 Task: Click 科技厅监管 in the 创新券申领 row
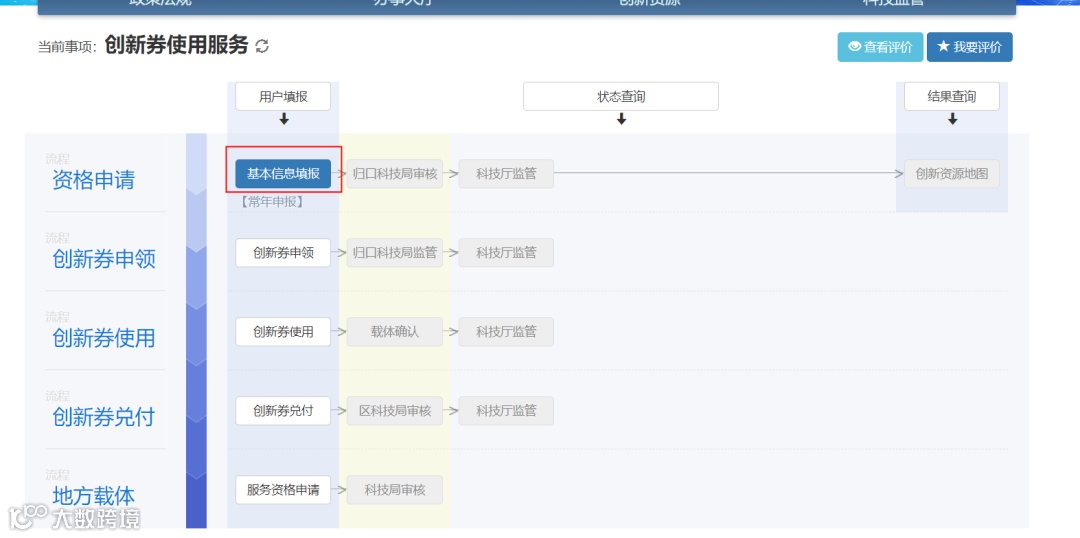pos(506,253)
